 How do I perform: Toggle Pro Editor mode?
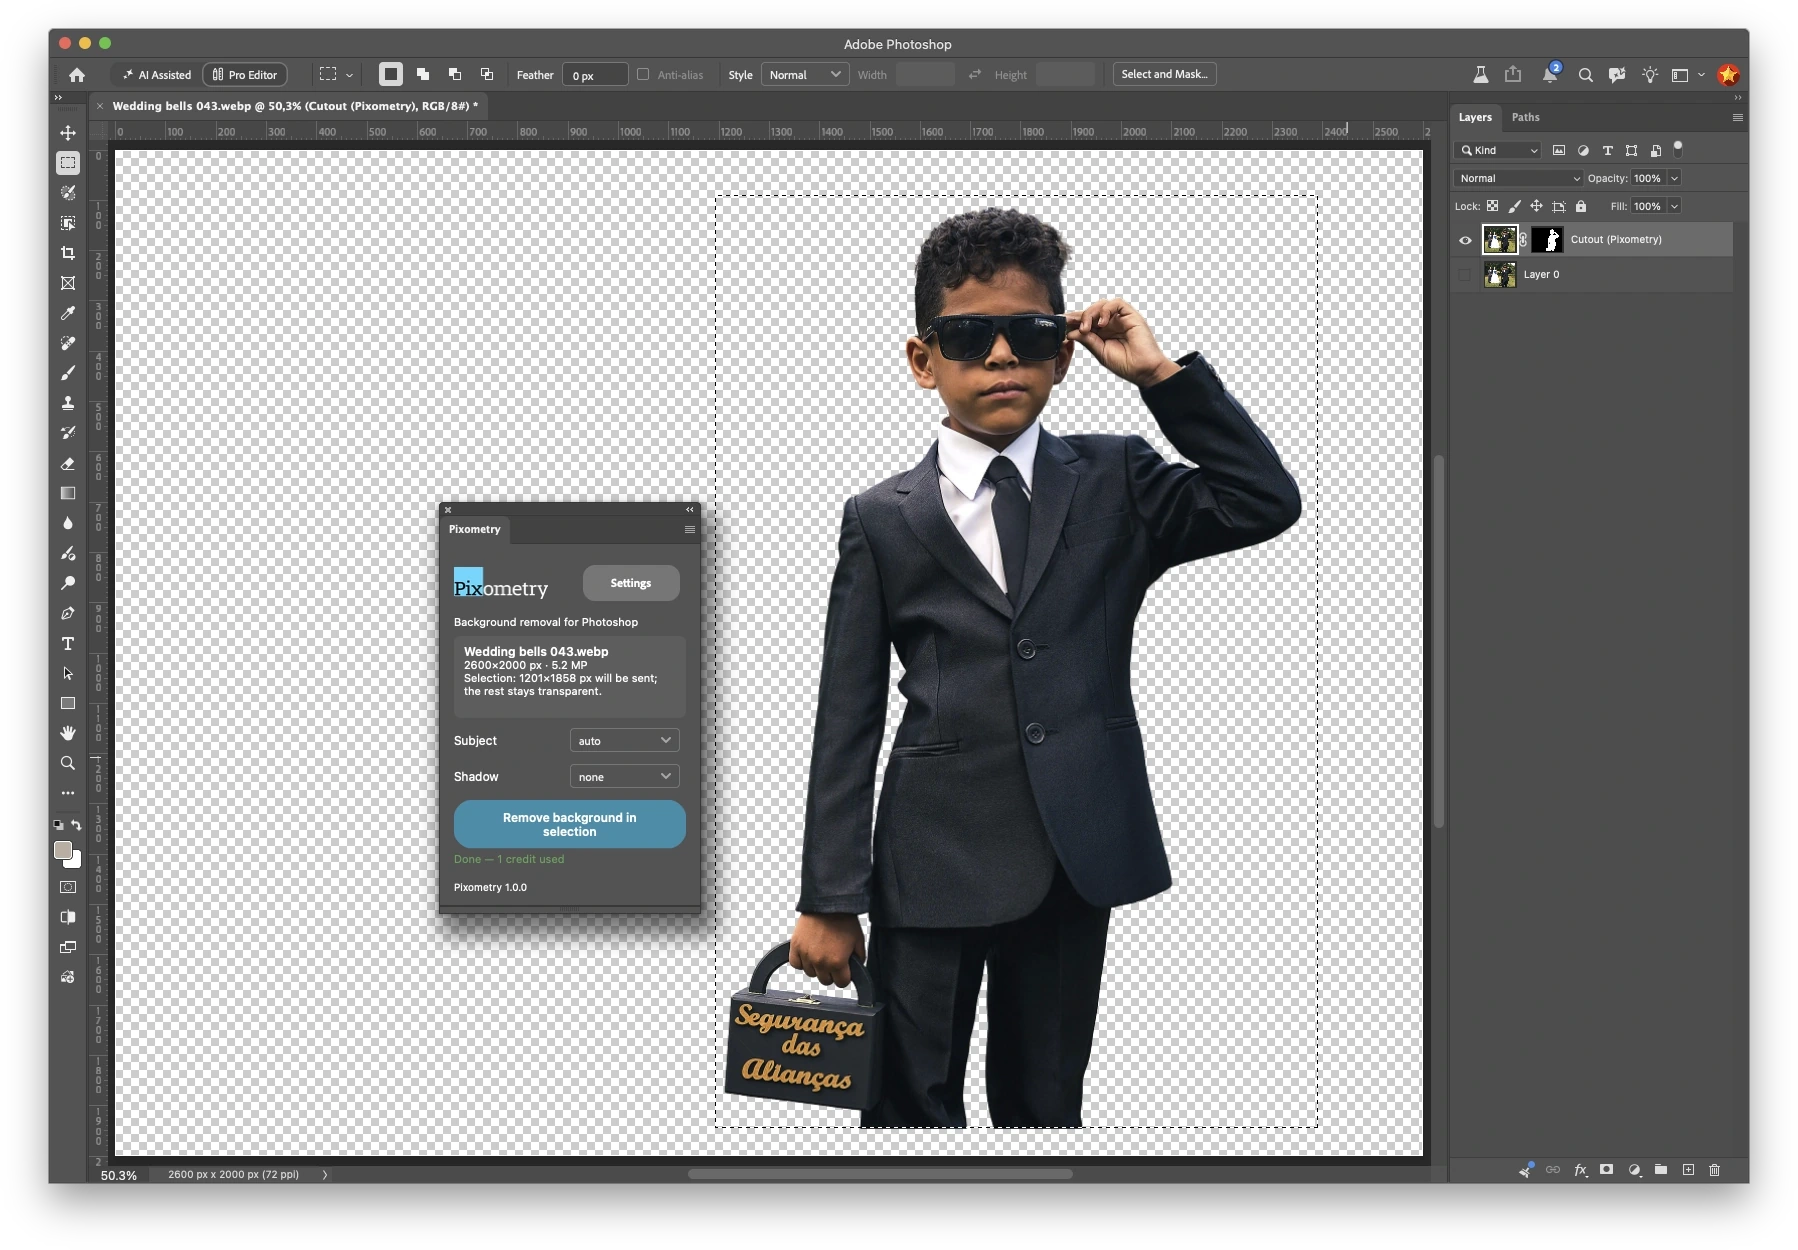tap(245, 75)
